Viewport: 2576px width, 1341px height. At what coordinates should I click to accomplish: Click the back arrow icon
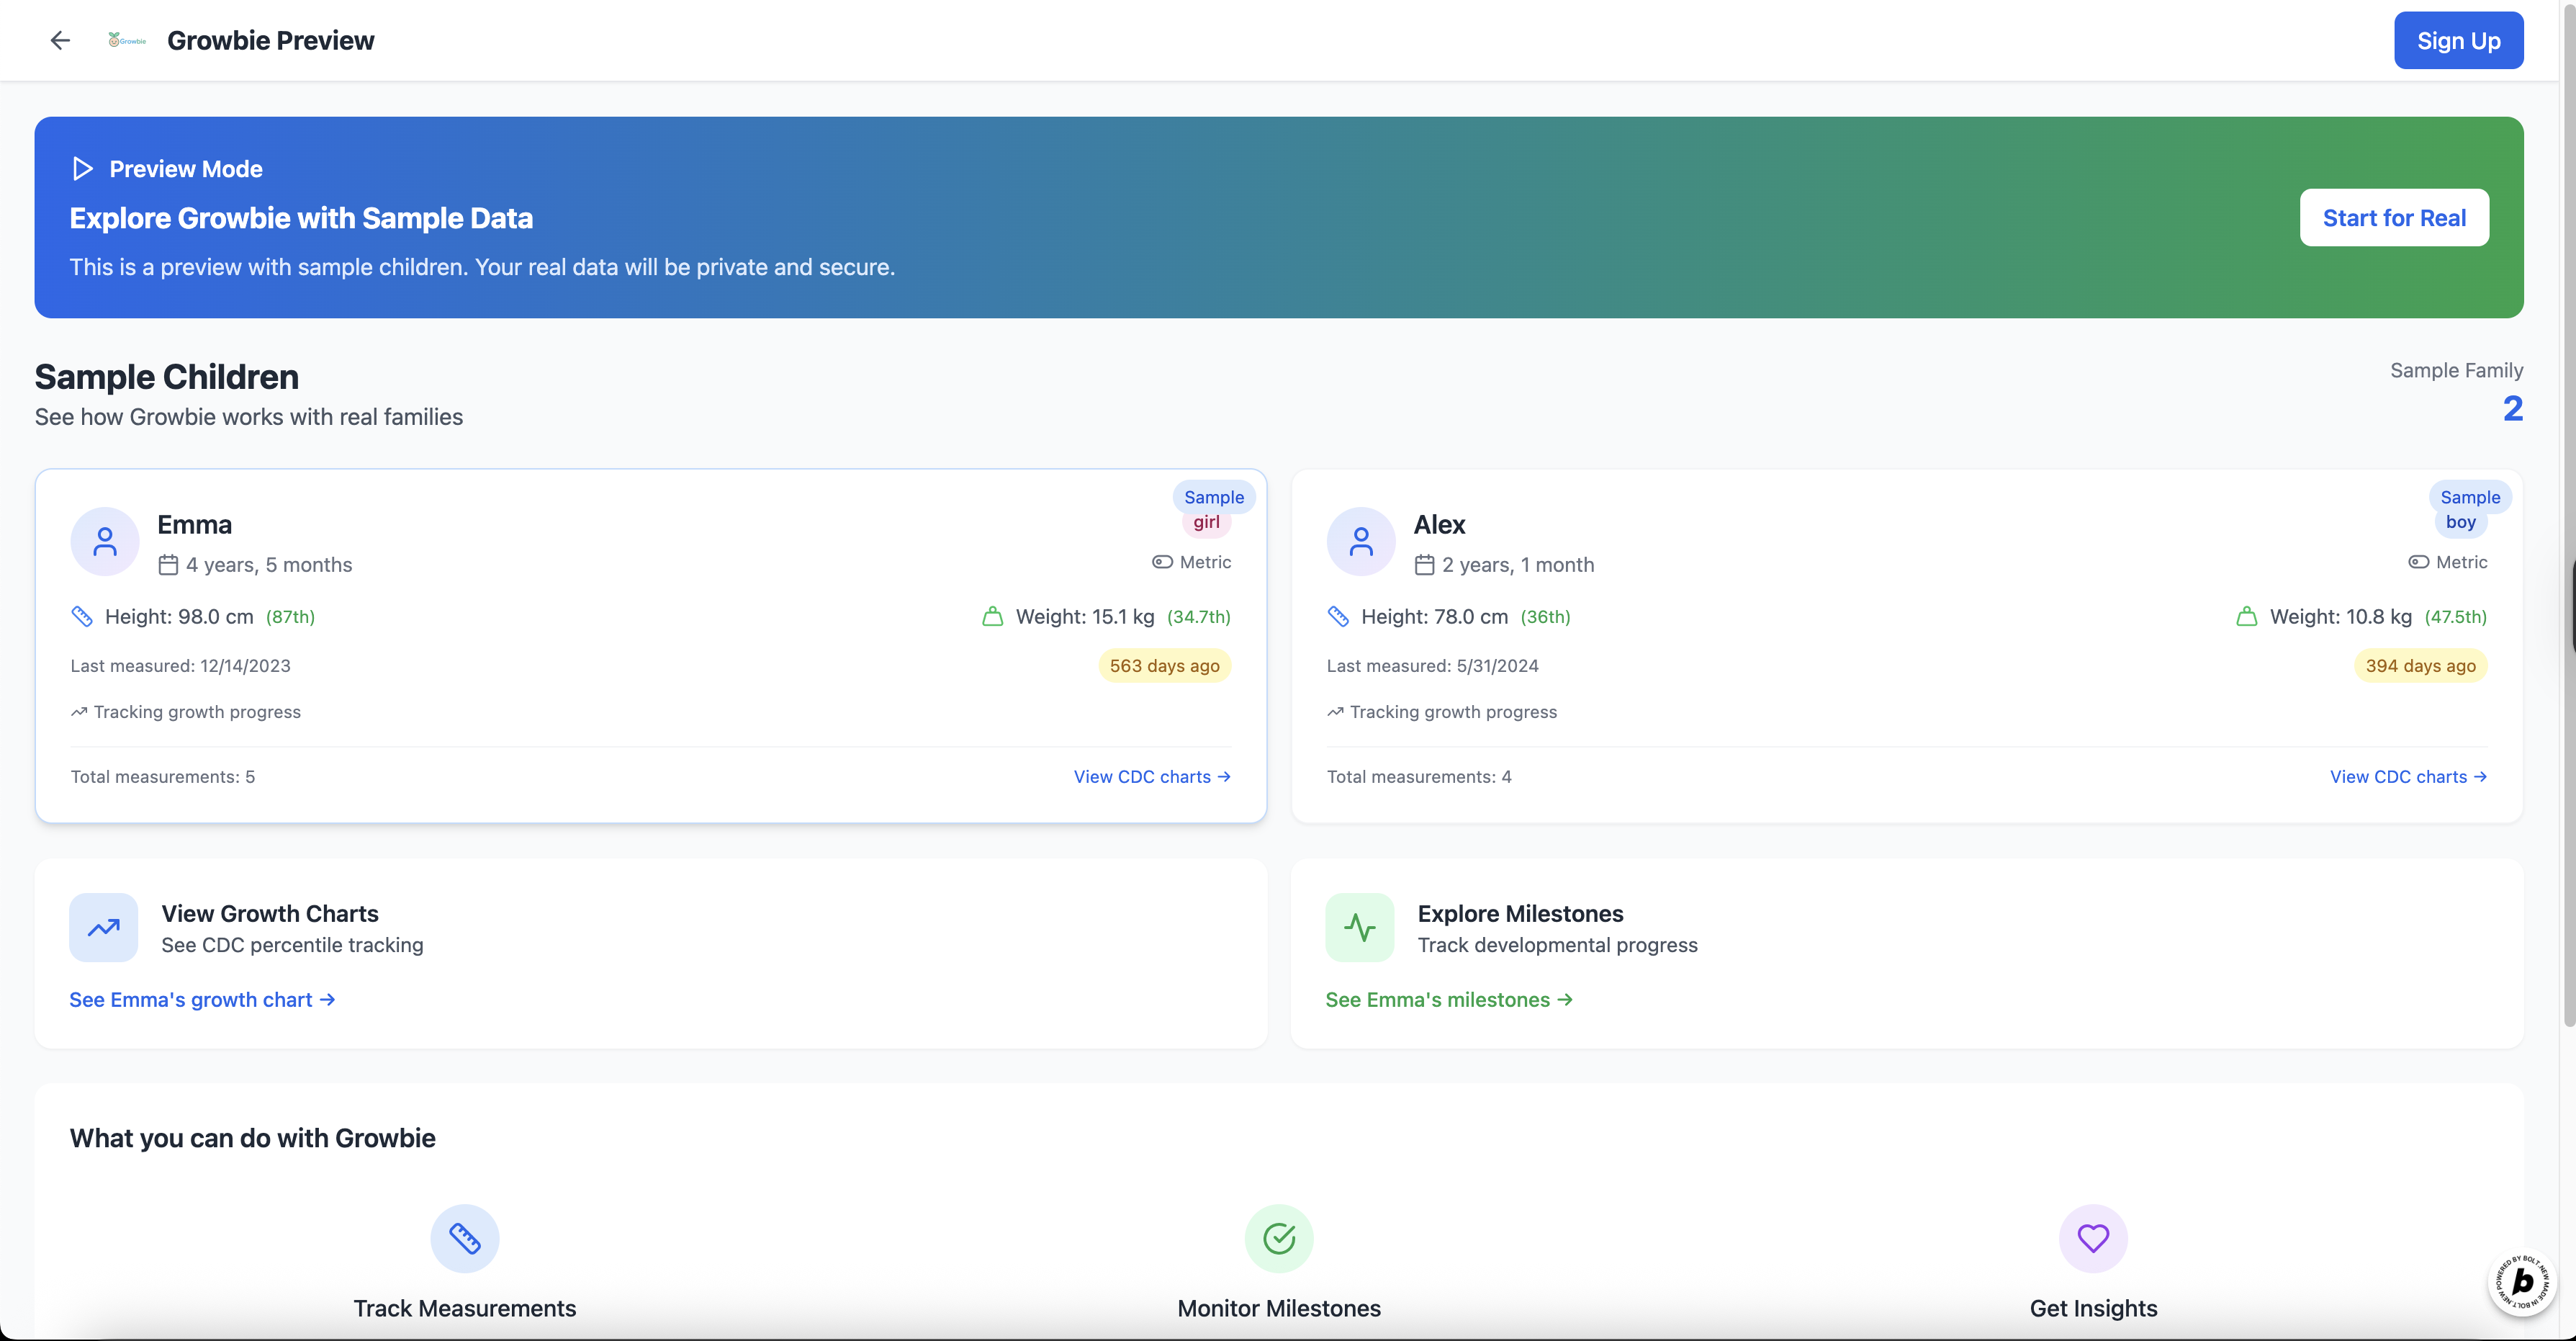click(60, 40)
